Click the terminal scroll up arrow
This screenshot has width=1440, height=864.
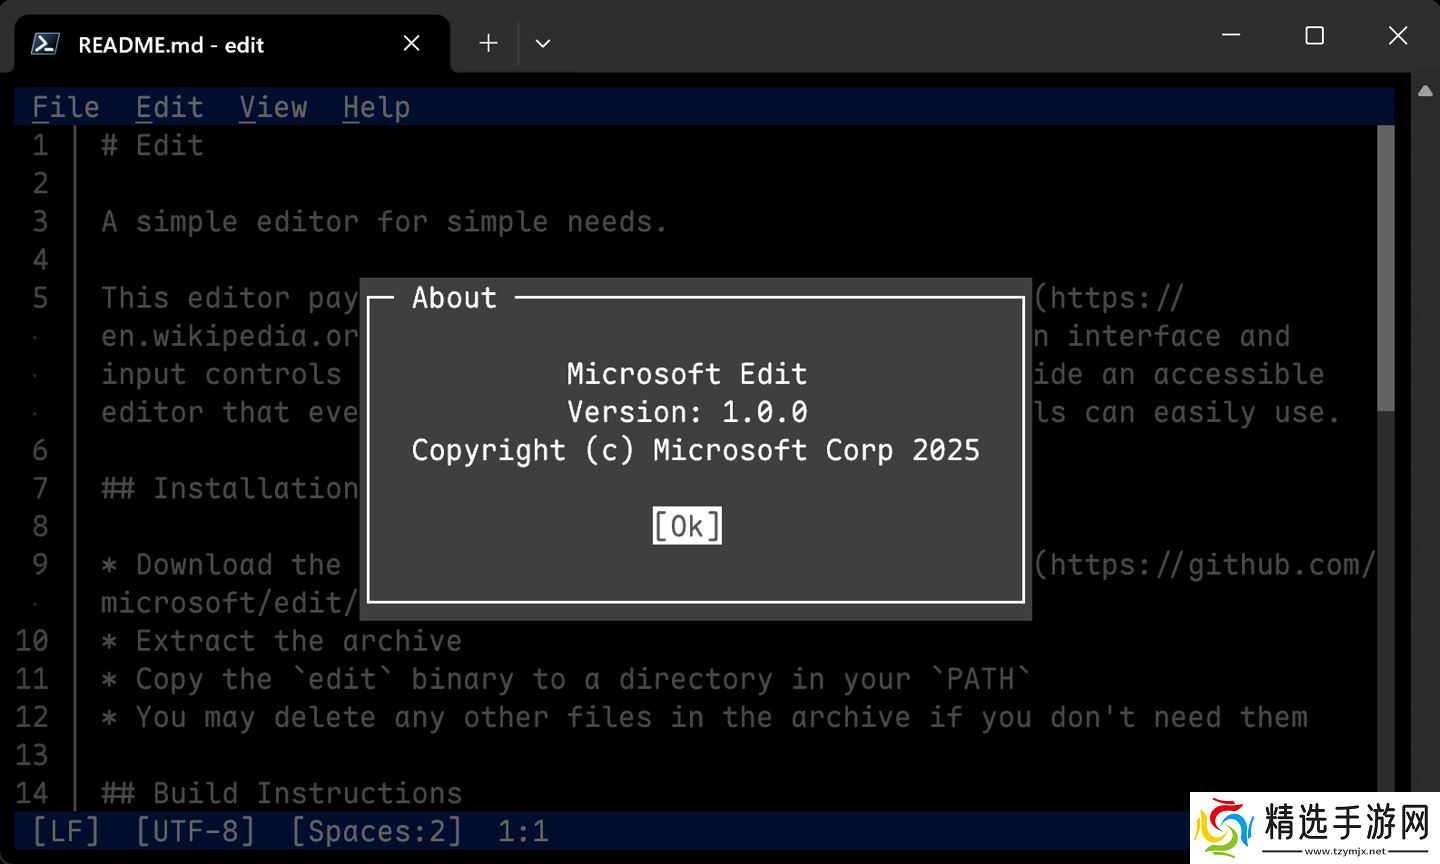[x=1425, y=91]
